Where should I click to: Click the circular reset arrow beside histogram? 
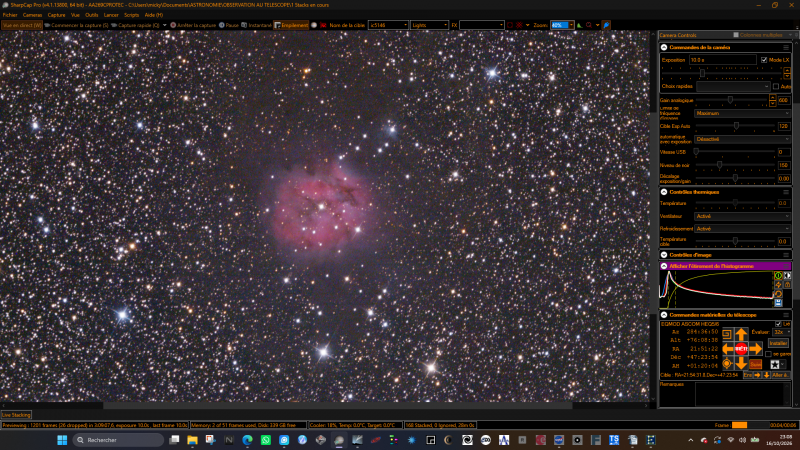[x=778, y=294]
